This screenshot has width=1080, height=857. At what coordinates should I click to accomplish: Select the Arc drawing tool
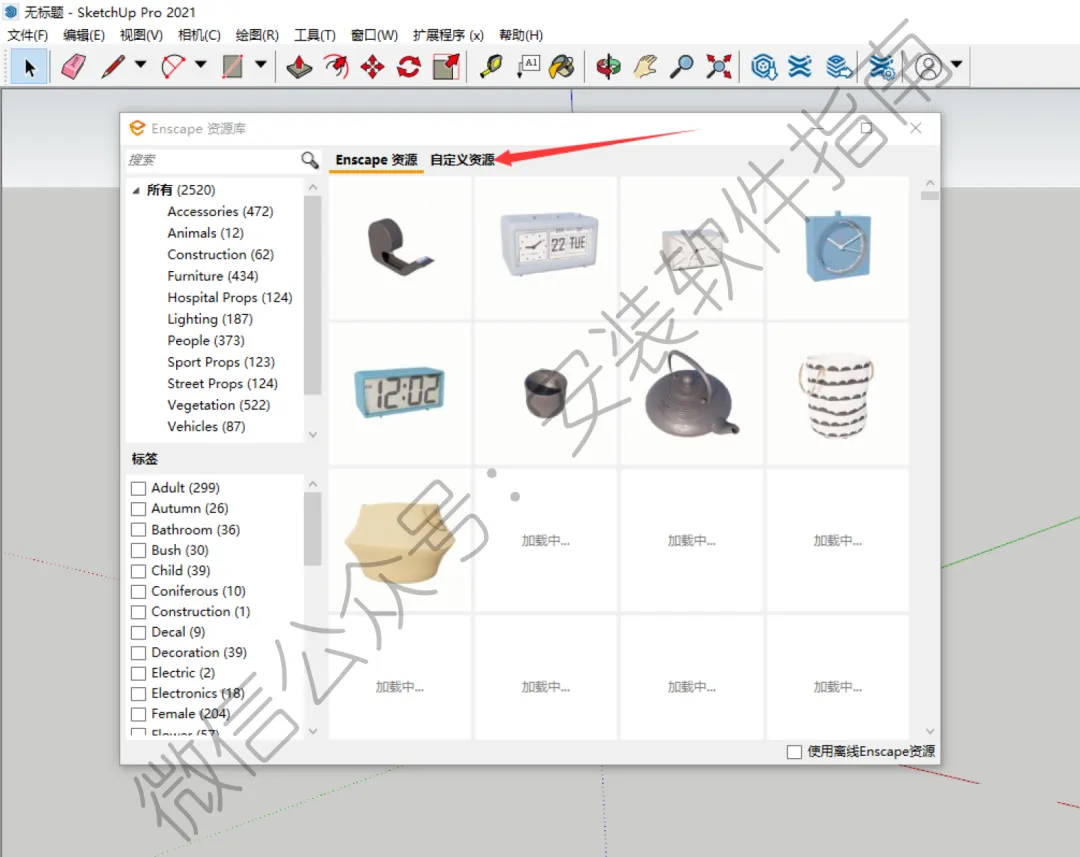173,67
